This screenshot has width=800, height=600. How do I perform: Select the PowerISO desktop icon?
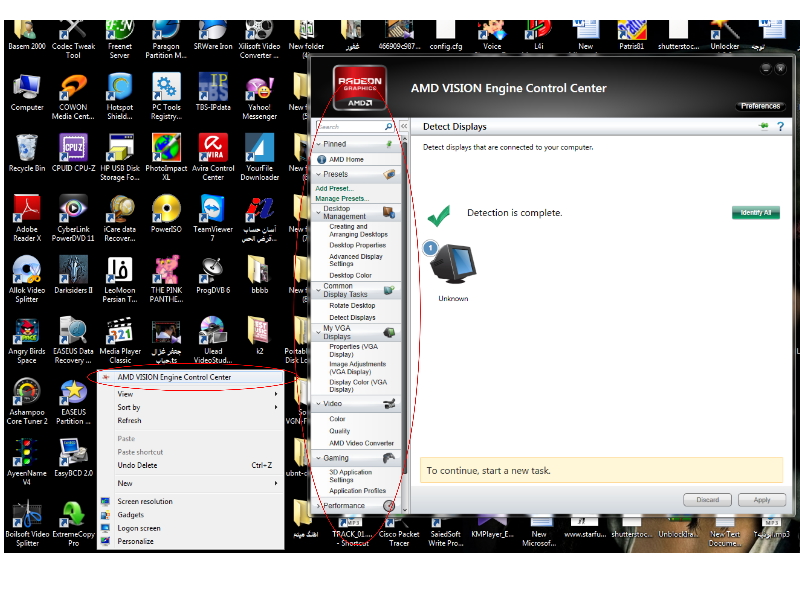pos(166,214)
